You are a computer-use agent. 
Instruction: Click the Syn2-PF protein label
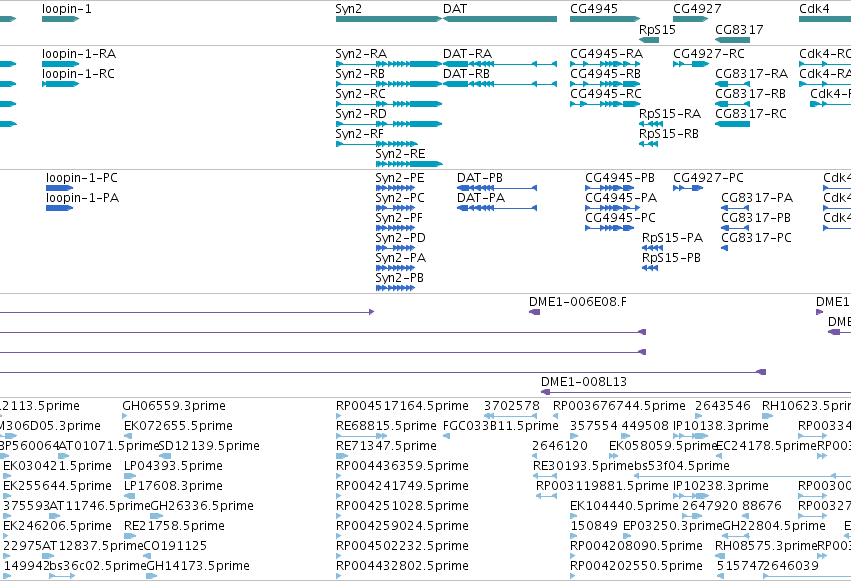click(x=399, y=218)
